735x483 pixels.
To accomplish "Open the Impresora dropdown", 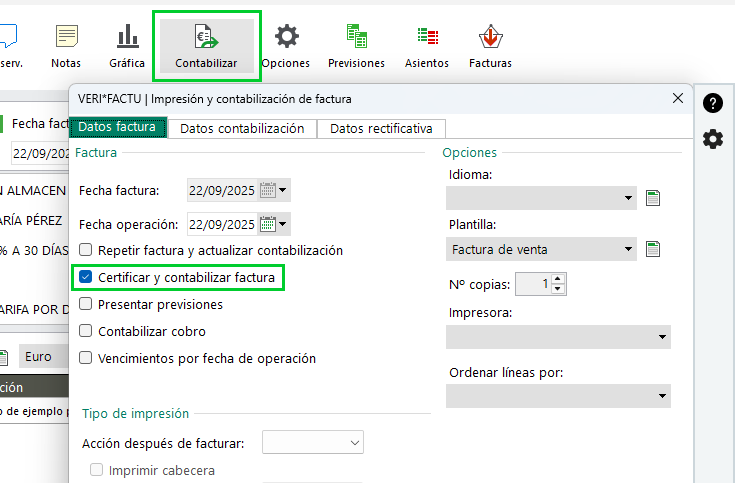I will pos(558,337).
